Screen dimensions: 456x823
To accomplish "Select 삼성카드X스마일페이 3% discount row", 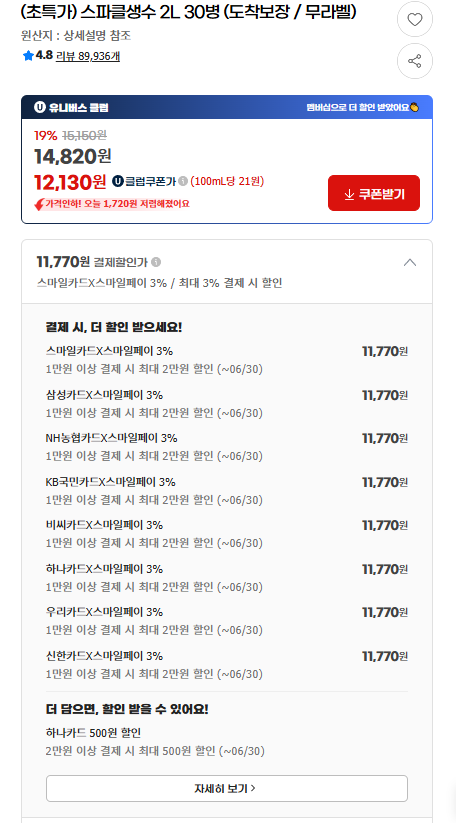I will tap(227, 404).
